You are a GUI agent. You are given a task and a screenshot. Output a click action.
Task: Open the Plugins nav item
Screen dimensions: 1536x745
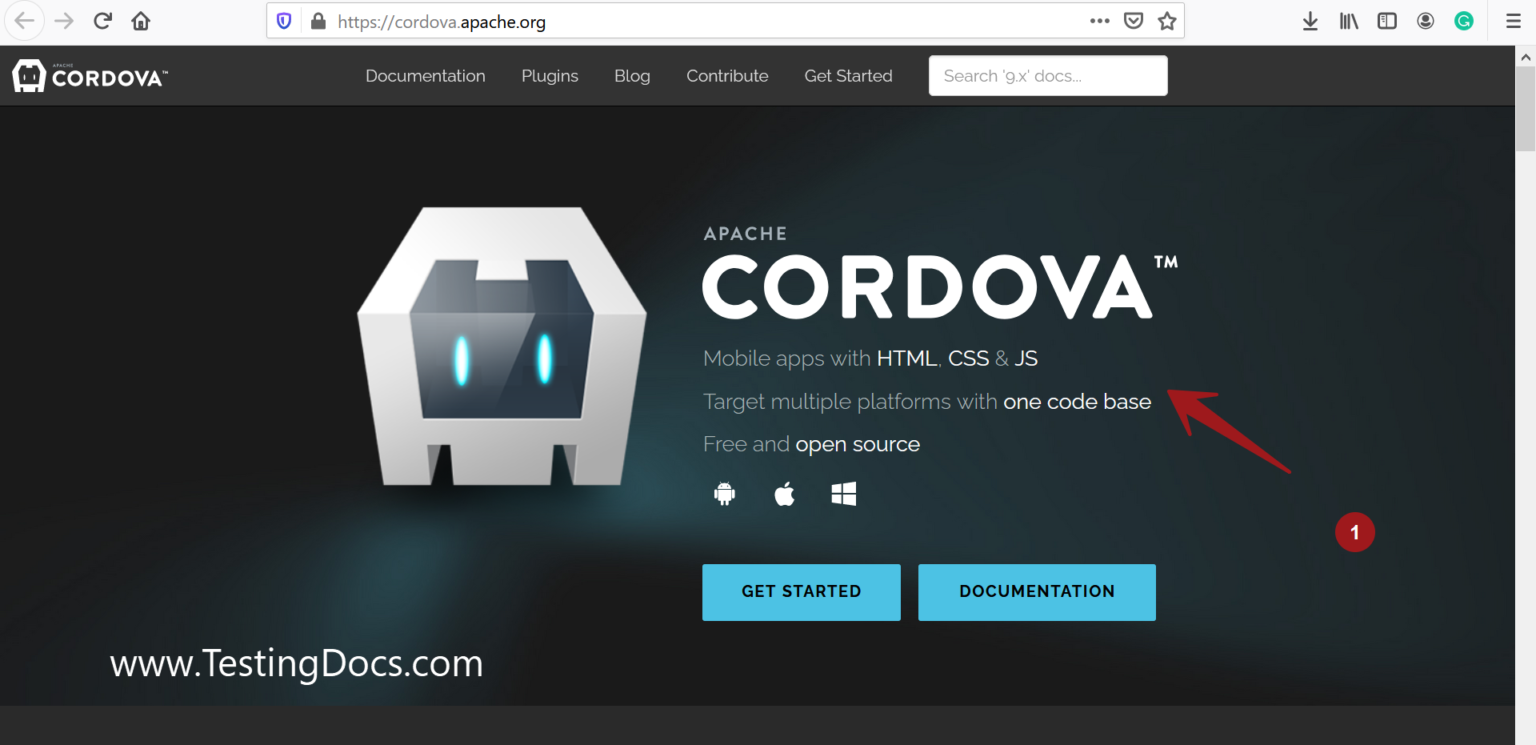[550, 76]
